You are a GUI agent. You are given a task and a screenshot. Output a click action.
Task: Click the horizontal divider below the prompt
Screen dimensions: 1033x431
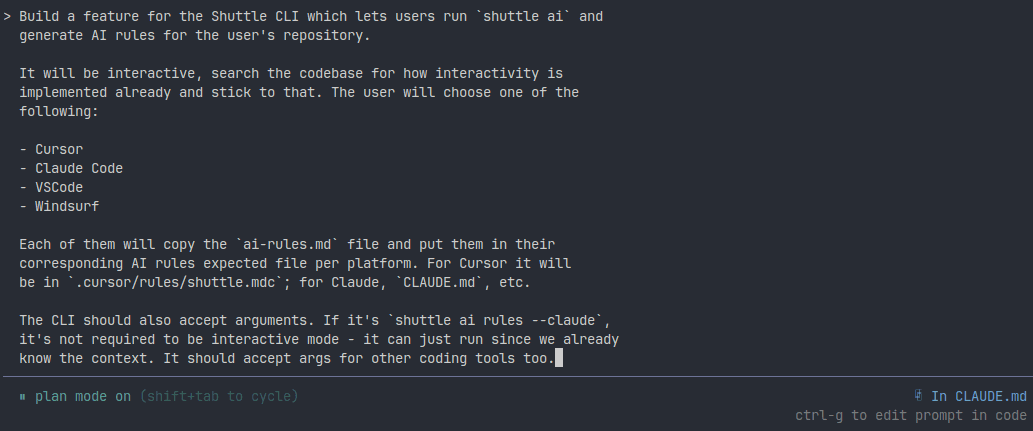[x=516, y=377]
